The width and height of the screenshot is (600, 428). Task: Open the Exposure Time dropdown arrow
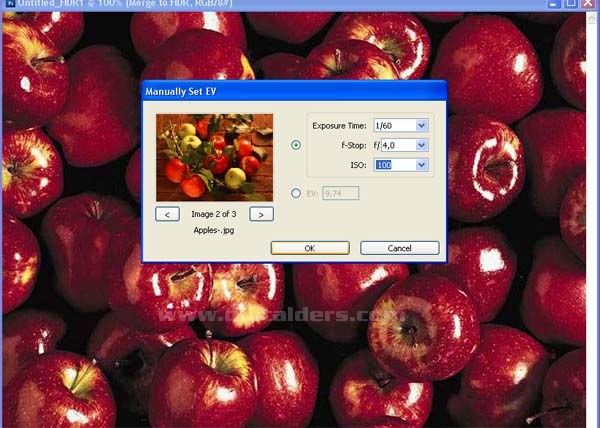(421, 125)
